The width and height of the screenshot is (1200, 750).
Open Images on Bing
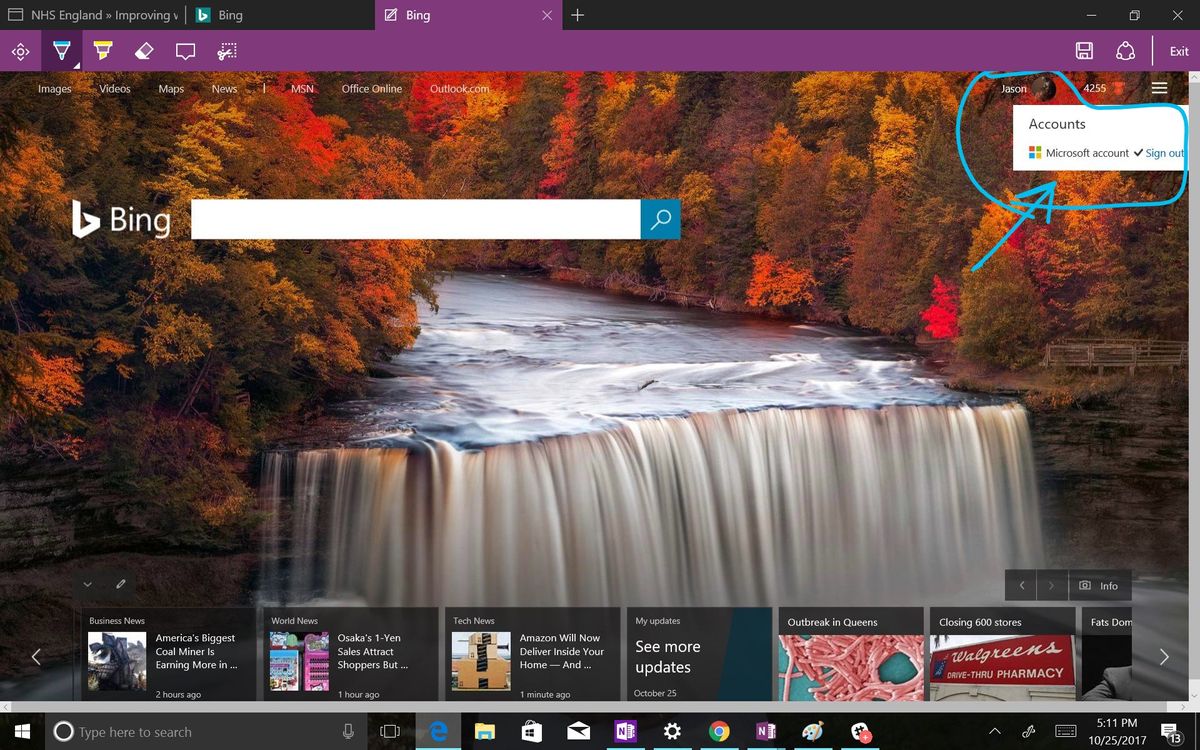[55, 89]
